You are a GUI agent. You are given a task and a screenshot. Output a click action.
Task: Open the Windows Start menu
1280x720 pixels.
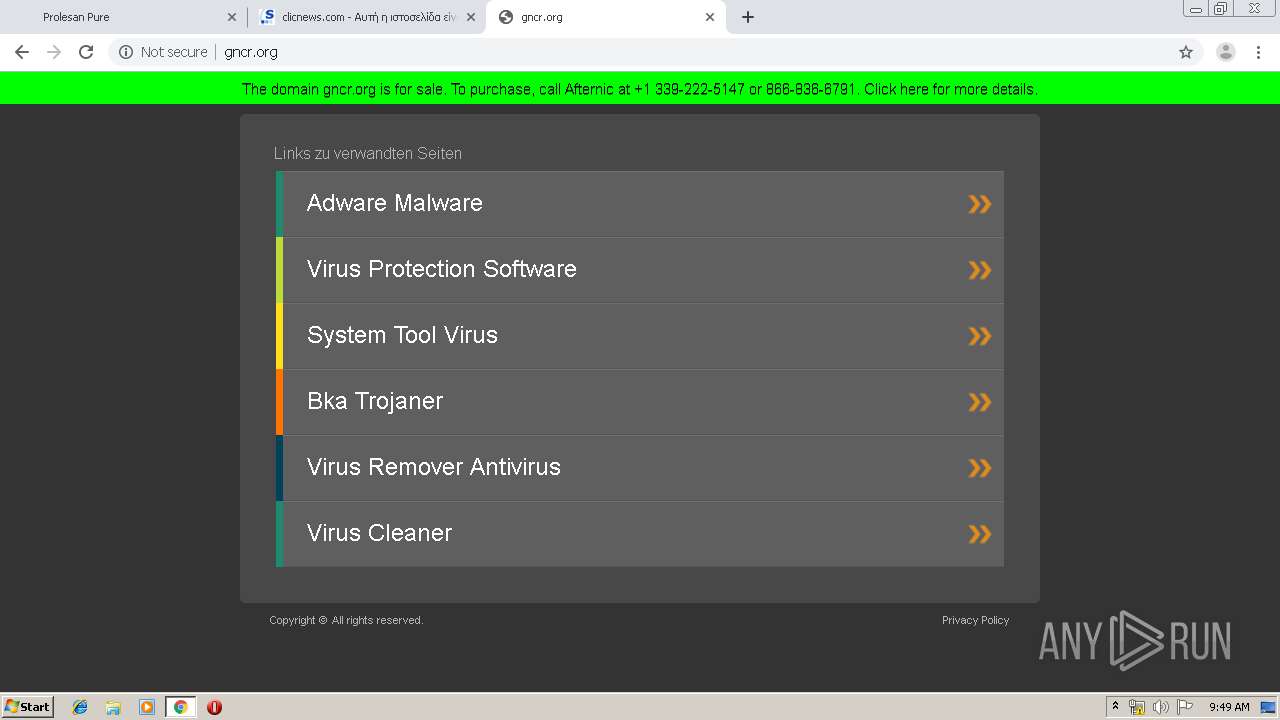click(x=27, y=706)
